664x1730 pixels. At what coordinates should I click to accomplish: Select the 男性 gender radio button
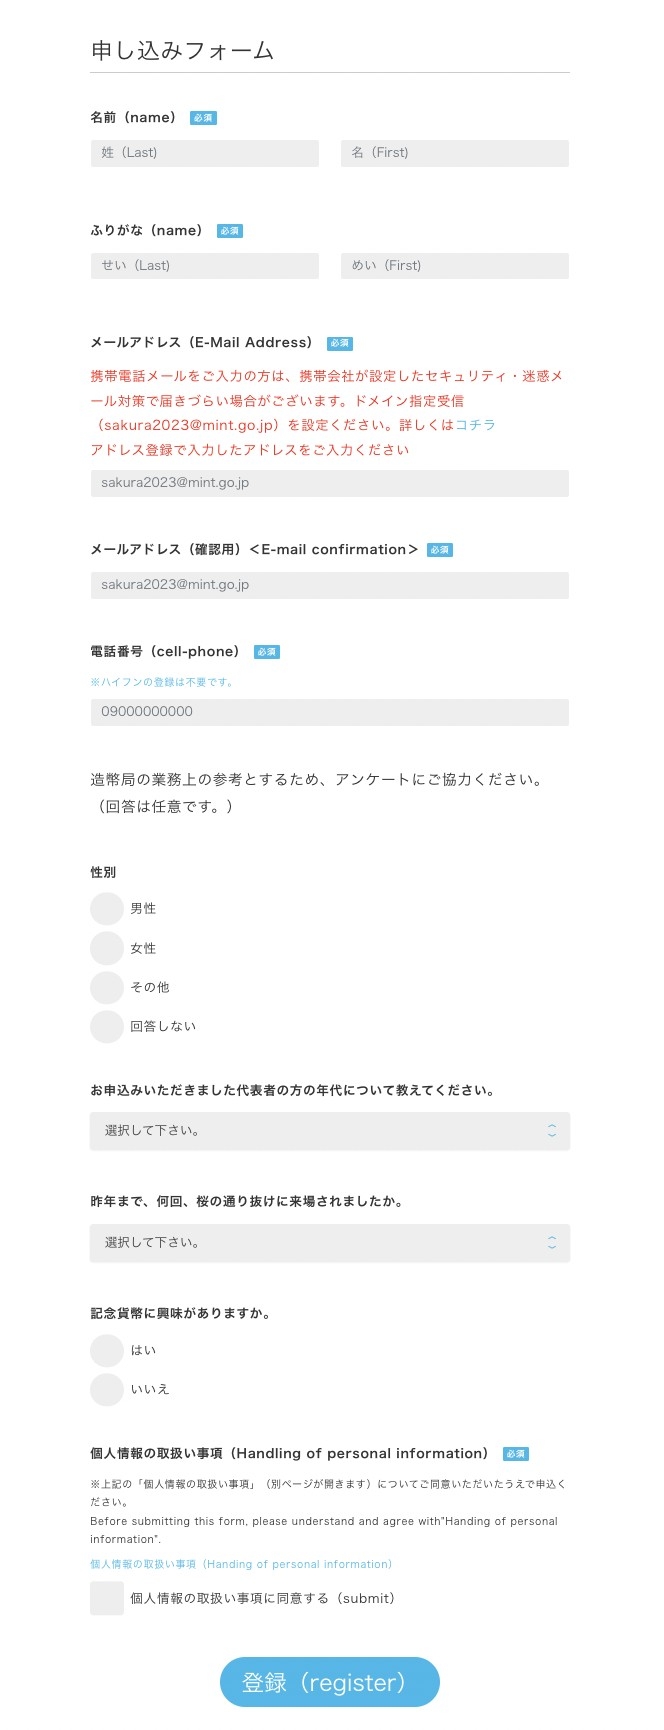click(x=107, y=909)
